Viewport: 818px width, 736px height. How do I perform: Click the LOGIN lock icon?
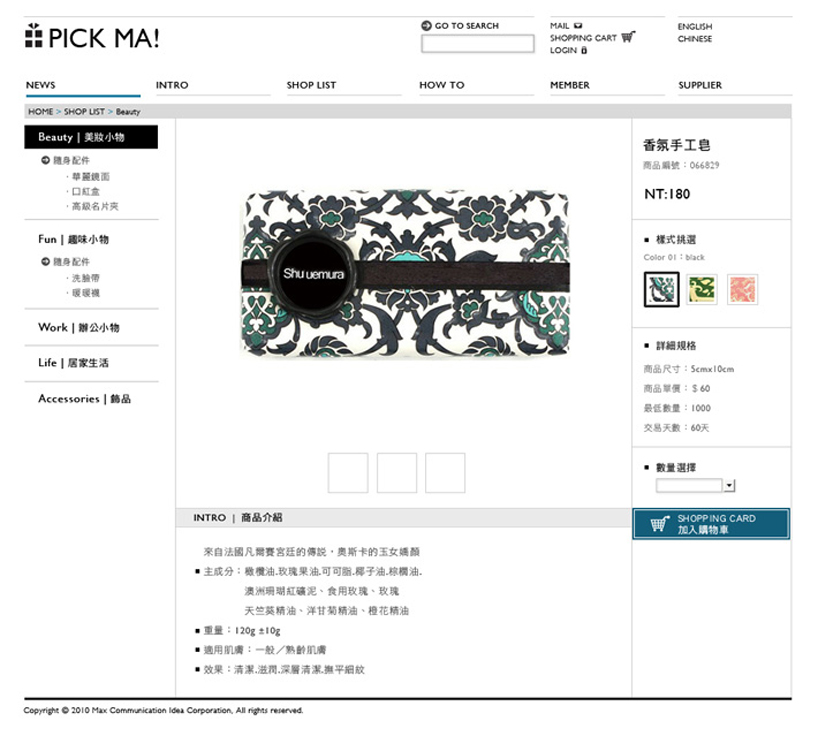click(x=584, y=50)
